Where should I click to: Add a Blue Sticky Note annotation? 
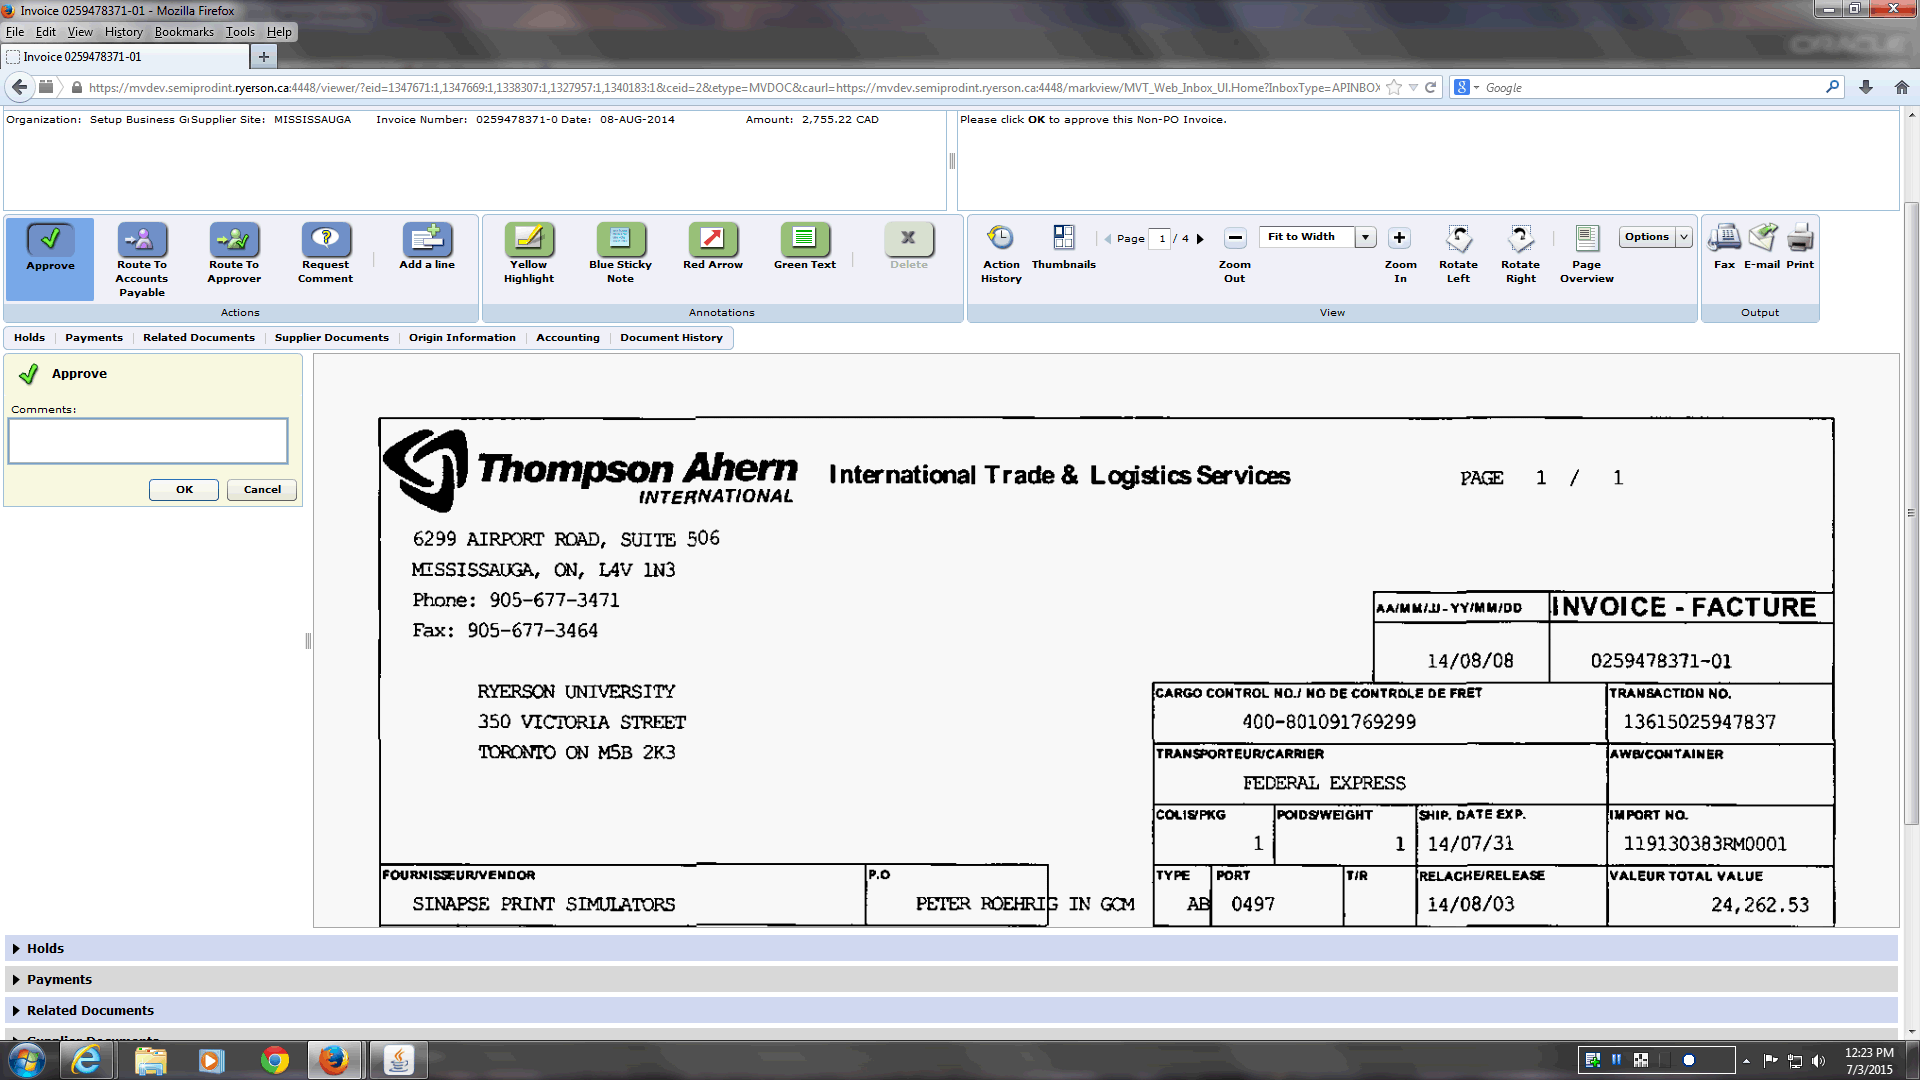620,240
